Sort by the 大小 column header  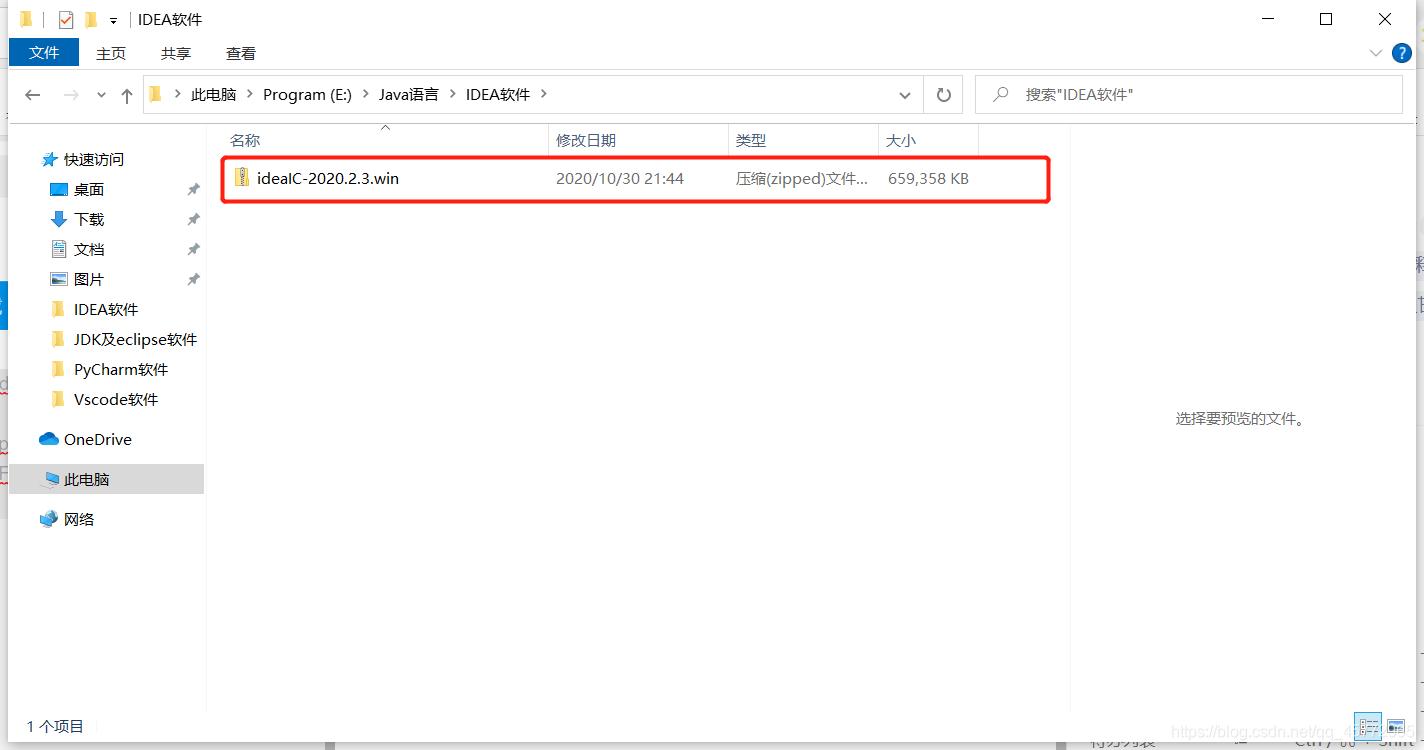(928, 141)
